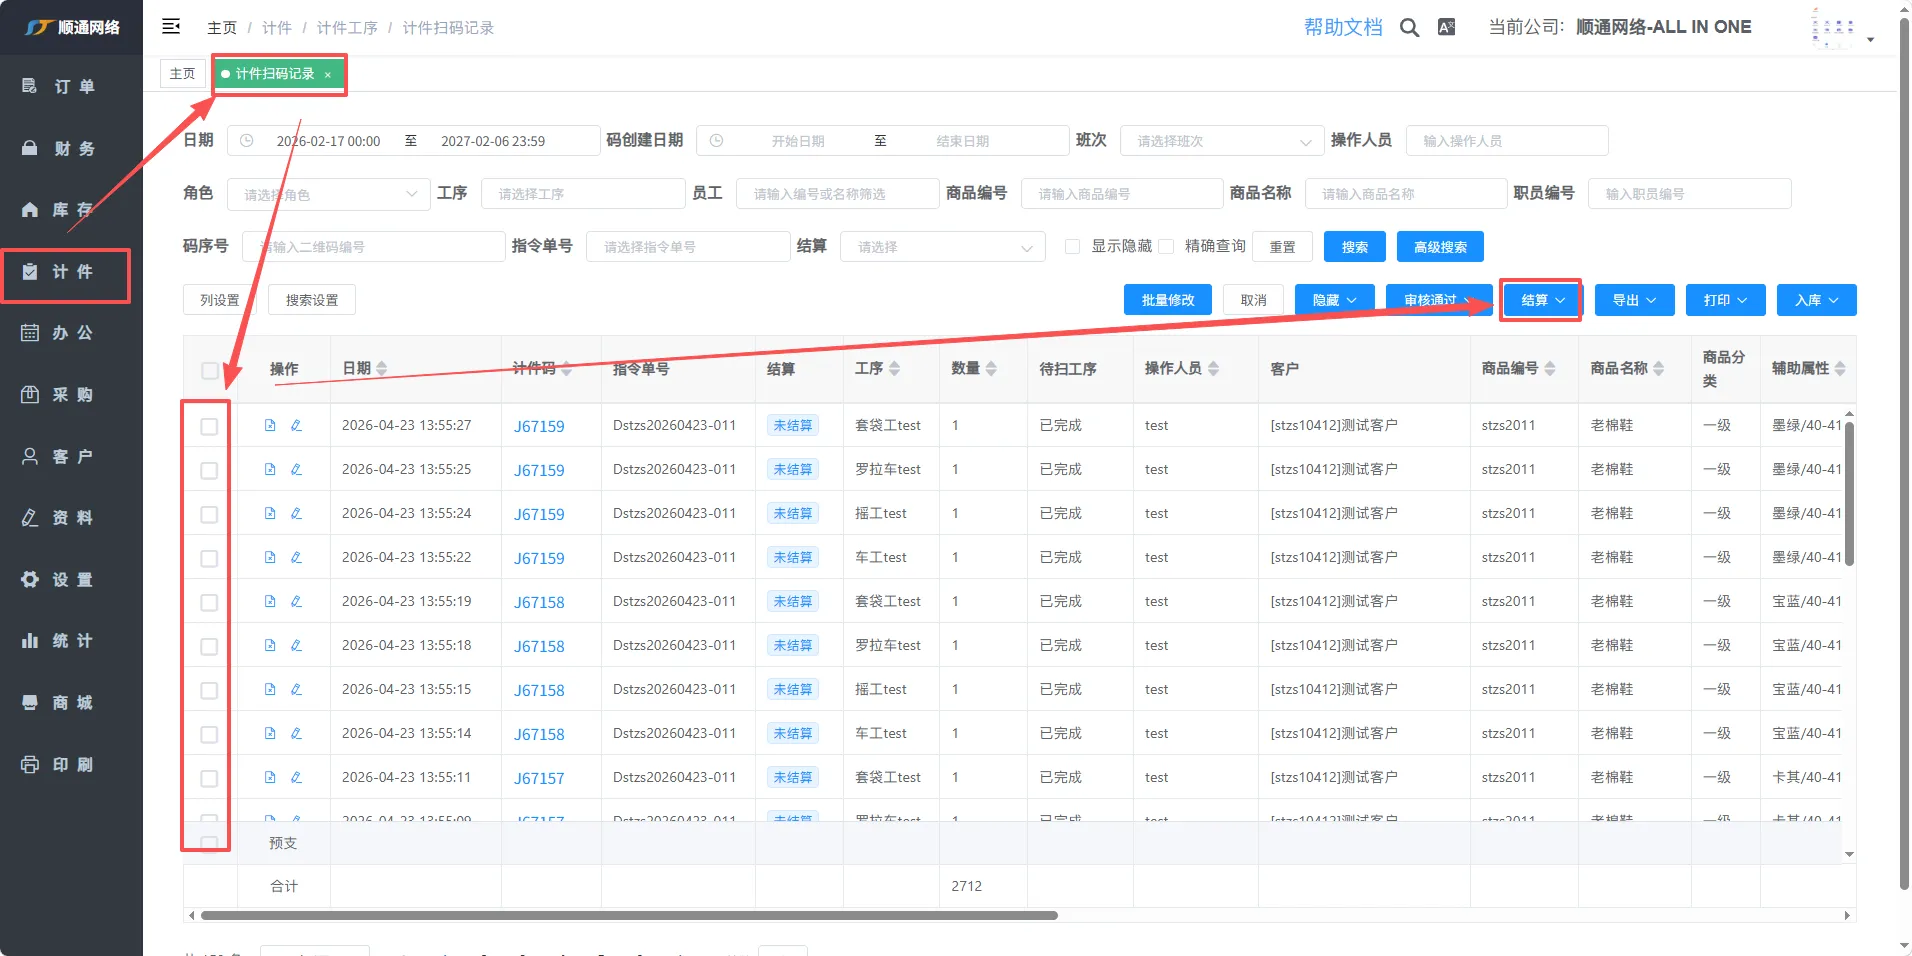
Task: Toggle the 精确查询 checkbox
Action: tap(1166, 247)
